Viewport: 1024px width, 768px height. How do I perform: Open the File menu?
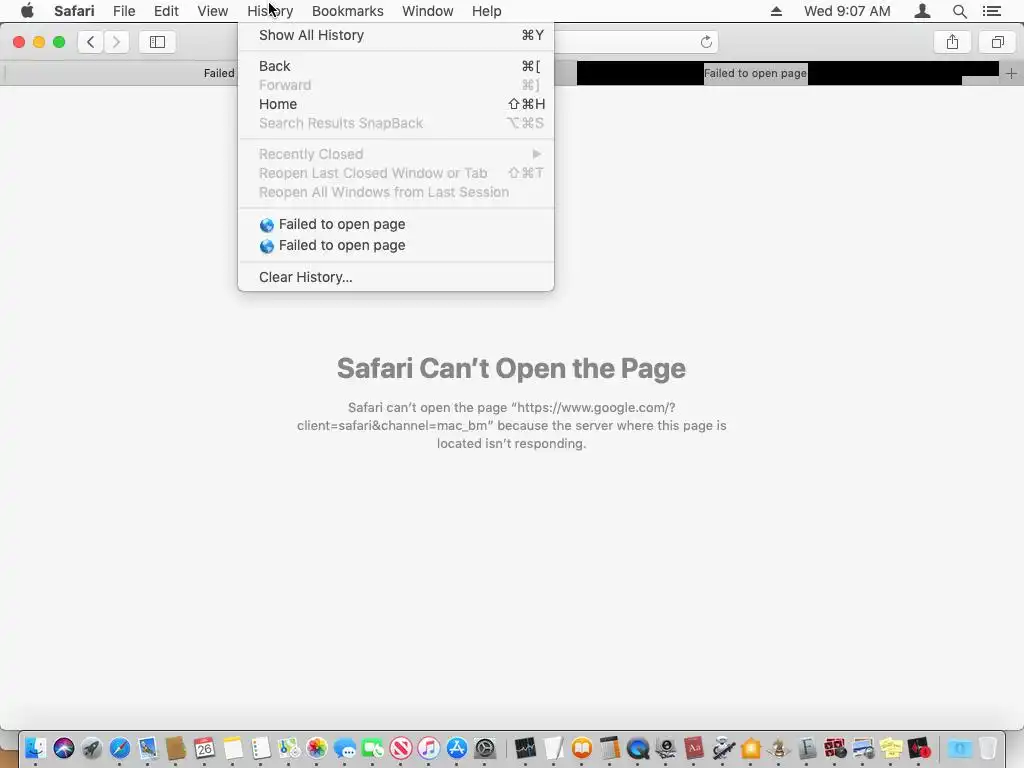pos(123,11)
